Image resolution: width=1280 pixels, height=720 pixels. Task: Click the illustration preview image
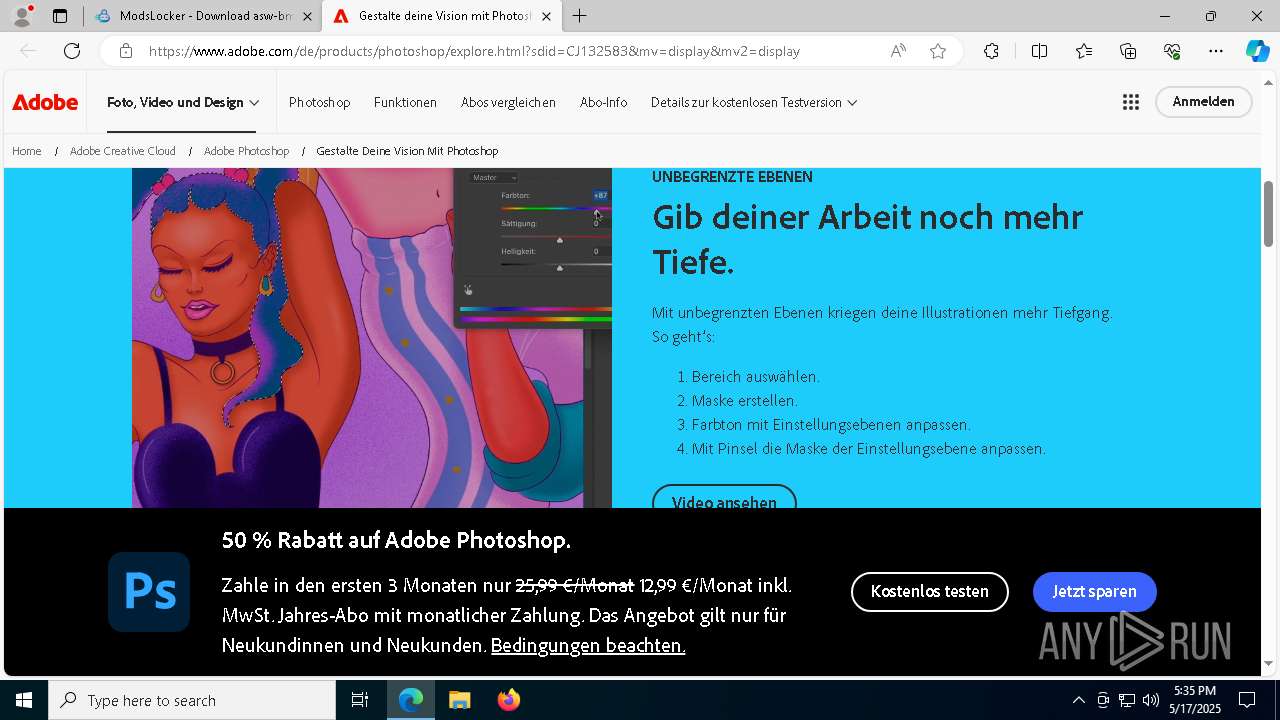371,338
